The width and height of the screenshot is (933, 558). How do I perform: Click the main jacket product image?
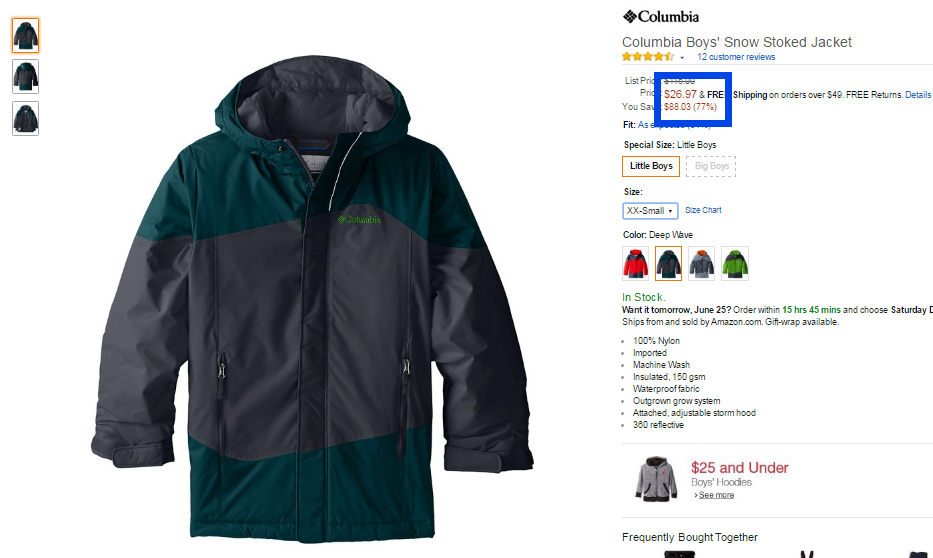(x=312, y=297)
